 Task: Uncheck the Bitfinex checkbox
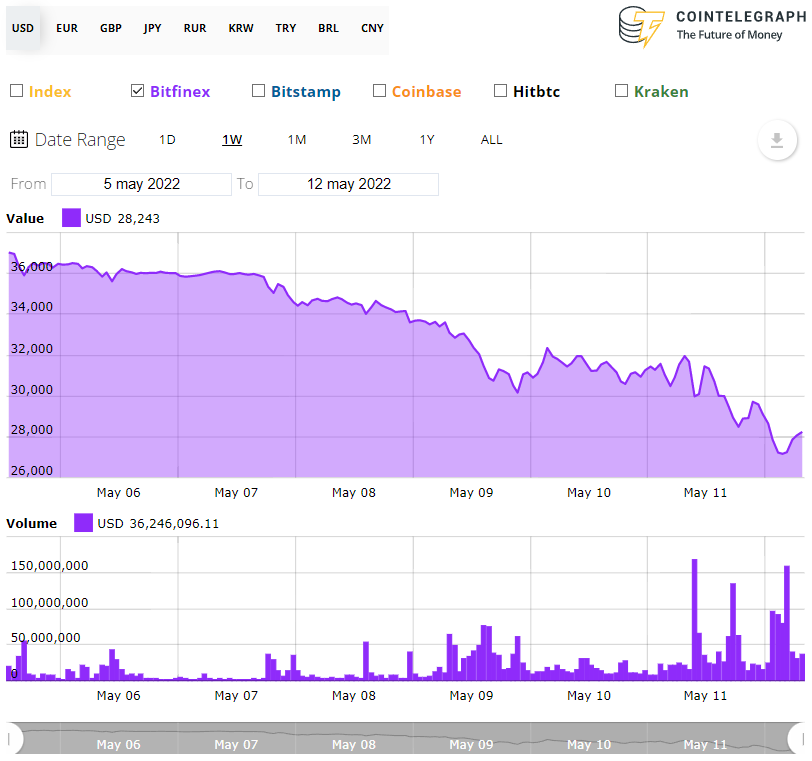click(138, 91)
